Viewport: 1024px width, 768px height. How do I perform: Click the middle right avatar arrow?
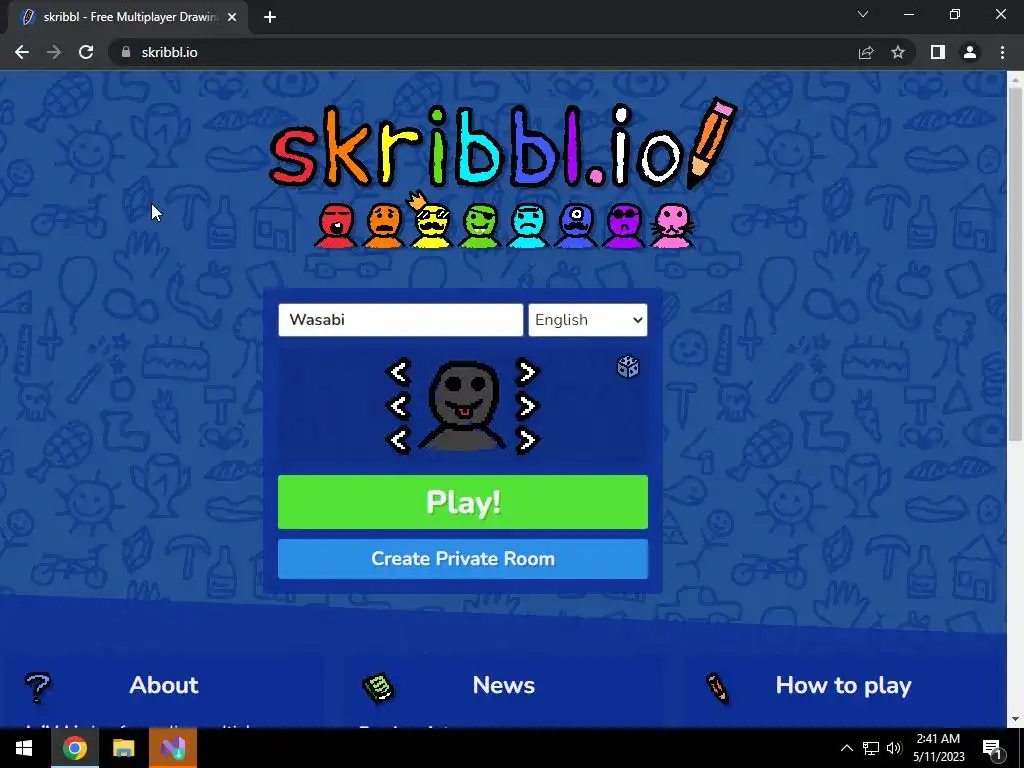[526, 406]
